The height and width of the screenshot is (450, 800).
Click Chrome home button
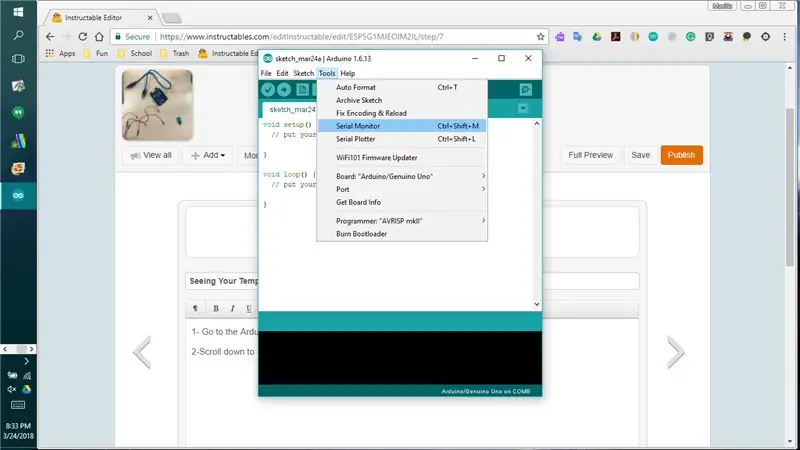pos(99,37)
